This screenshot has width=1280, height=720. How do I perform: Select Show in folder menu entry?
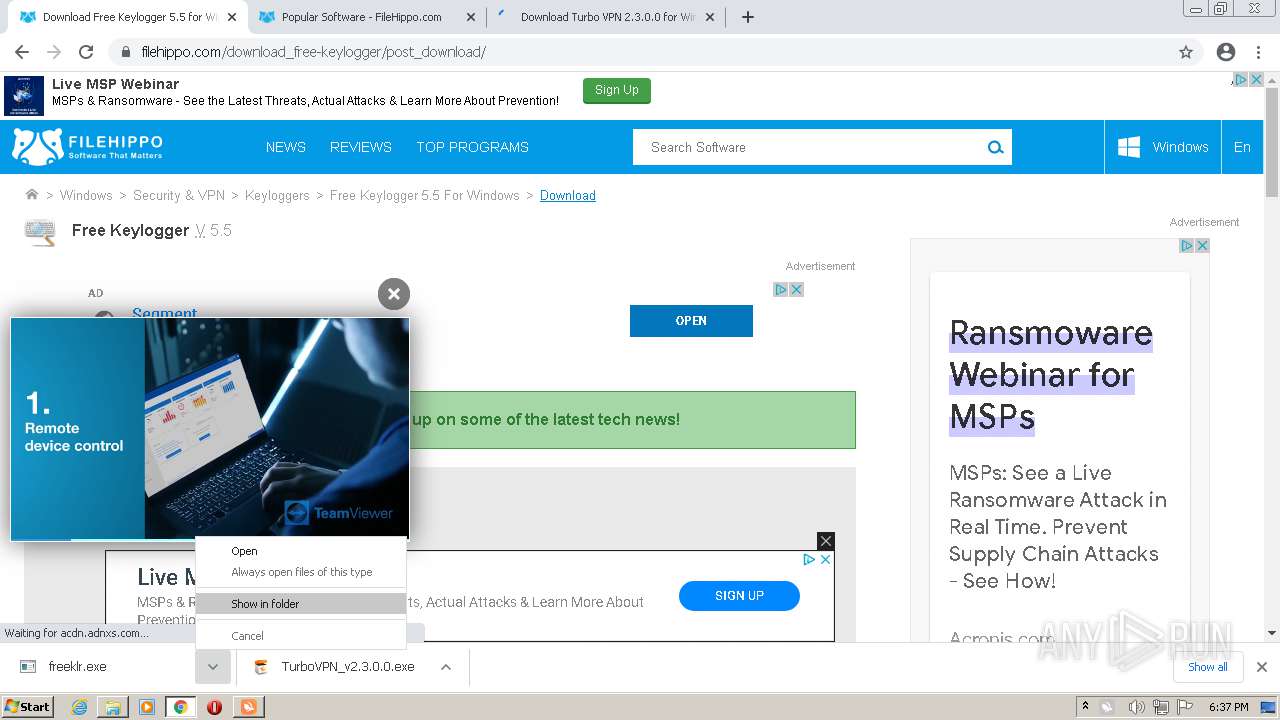[301, 604]
